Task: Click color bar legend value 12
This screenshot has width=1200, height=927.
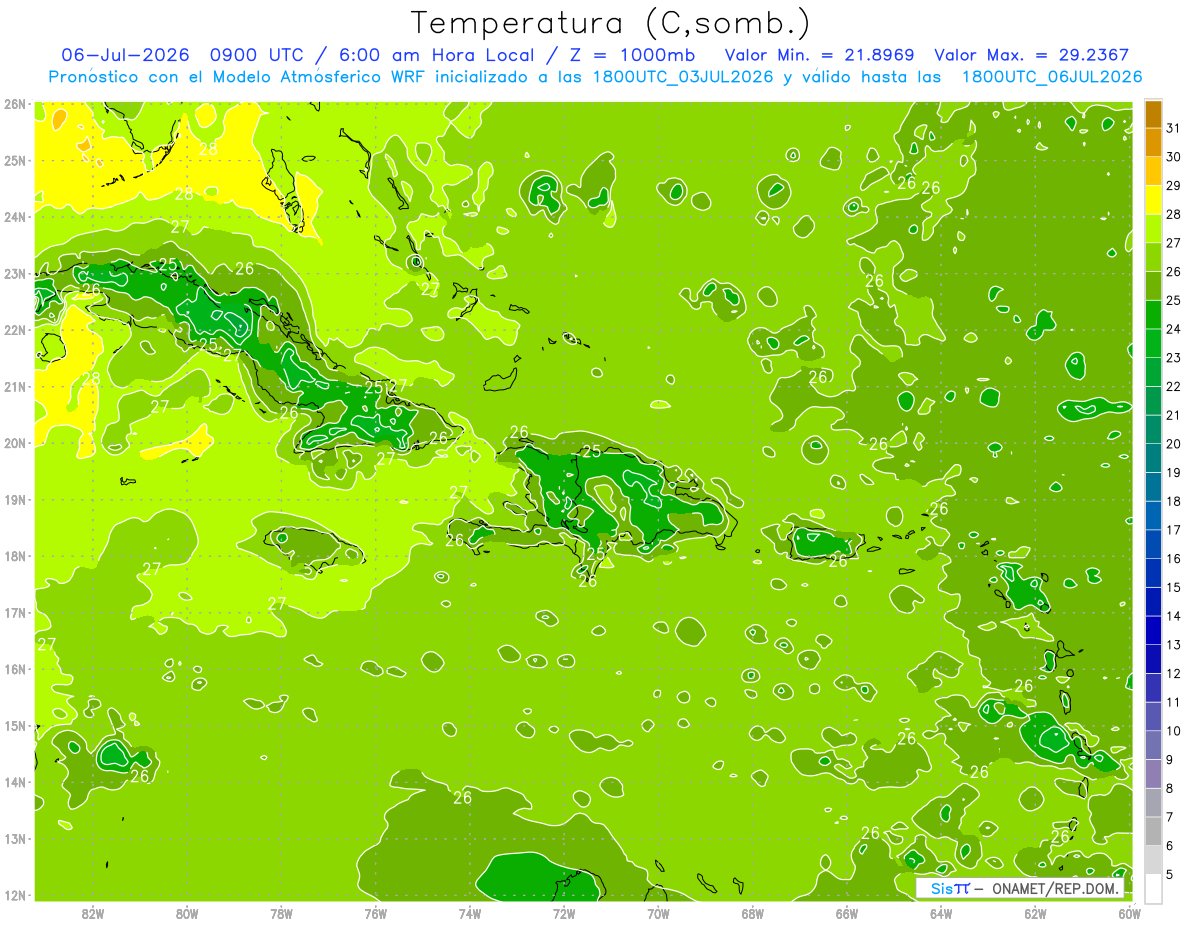Action: (x=1174, y=674)
